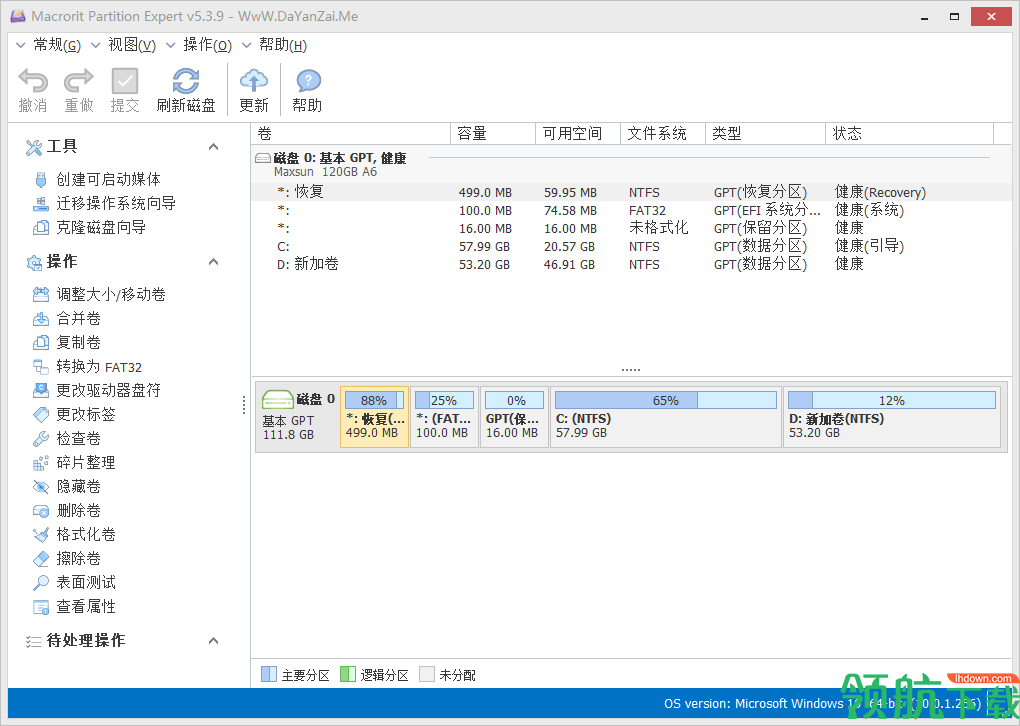Click the 创建可启动媒体 link text
The width and height of the screenshot is (1020, 726).
pos(109,179)
